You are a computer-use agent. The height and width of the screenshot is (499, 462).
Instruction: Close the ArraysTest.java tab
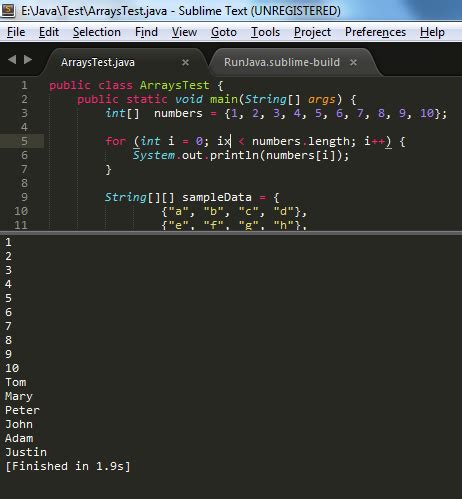click(185, 62)
